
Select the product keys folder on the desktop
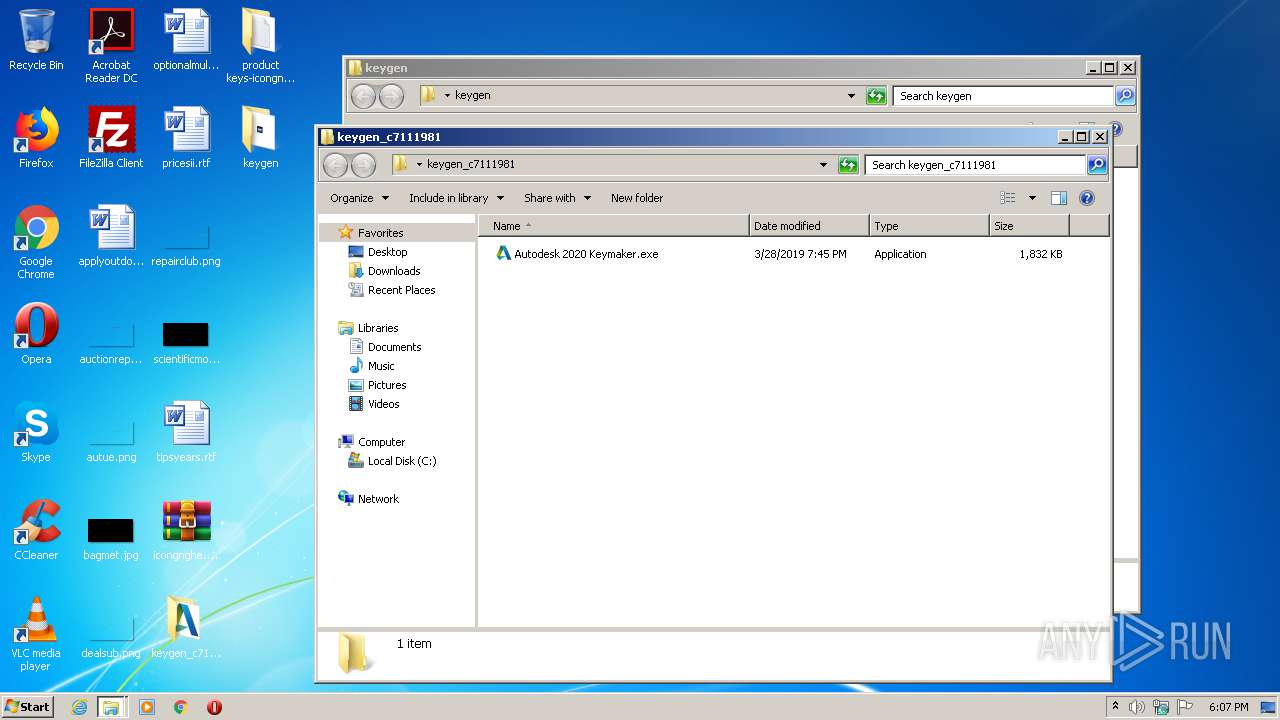260,46
